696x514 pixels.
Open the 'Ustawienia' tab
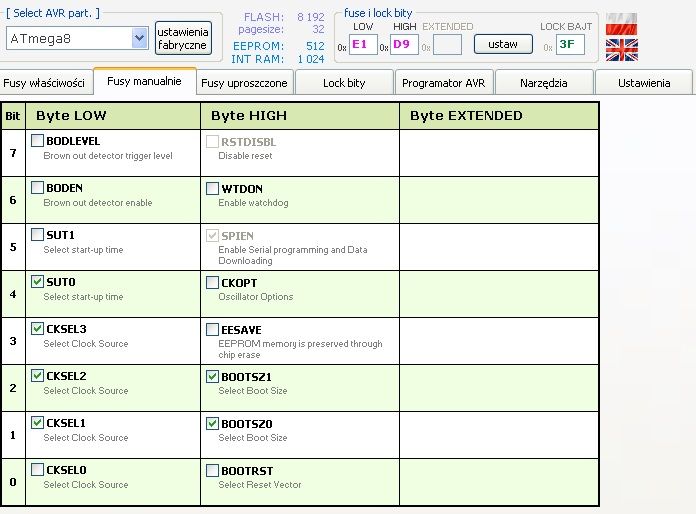coord(644,83)
